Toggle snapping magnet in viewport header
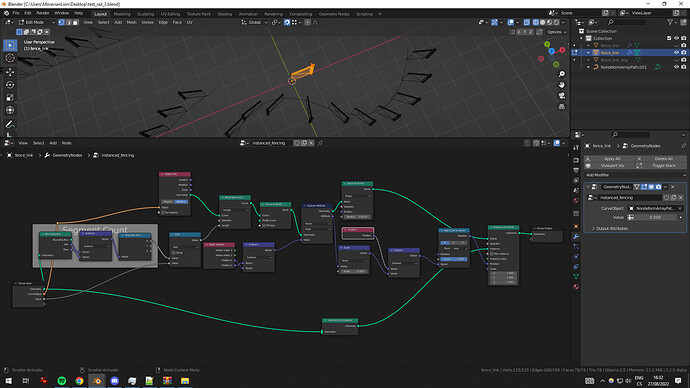This screenshot has width=690, height=388. tap(287, 22)
